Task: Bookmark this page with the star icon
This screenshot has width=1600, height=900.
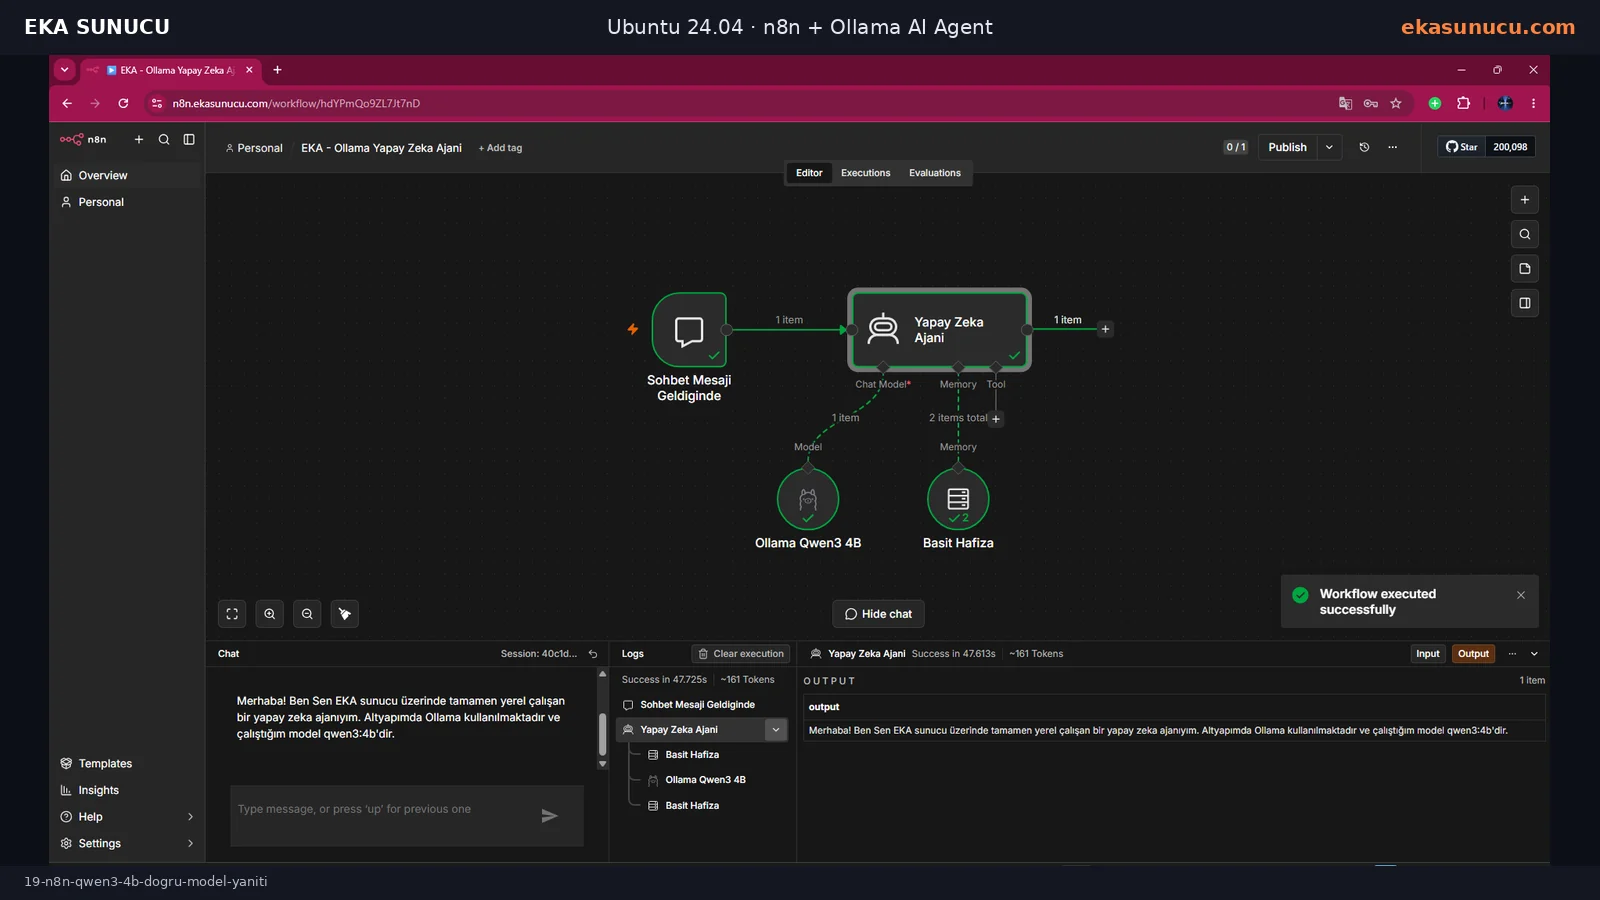Action: tap(1396, 103)
